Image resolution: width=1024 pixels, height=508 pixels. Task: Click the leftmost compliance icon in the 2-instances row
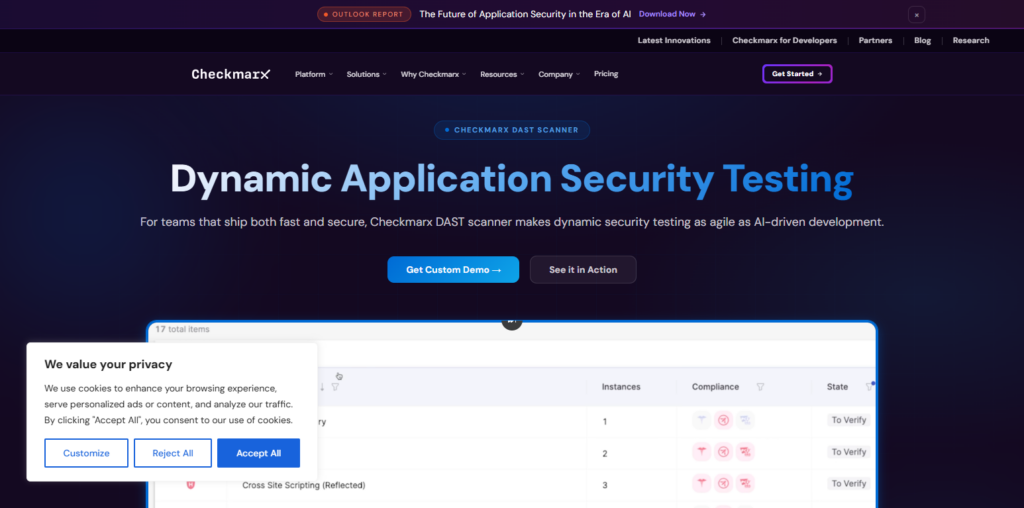(x=702, y=452)
